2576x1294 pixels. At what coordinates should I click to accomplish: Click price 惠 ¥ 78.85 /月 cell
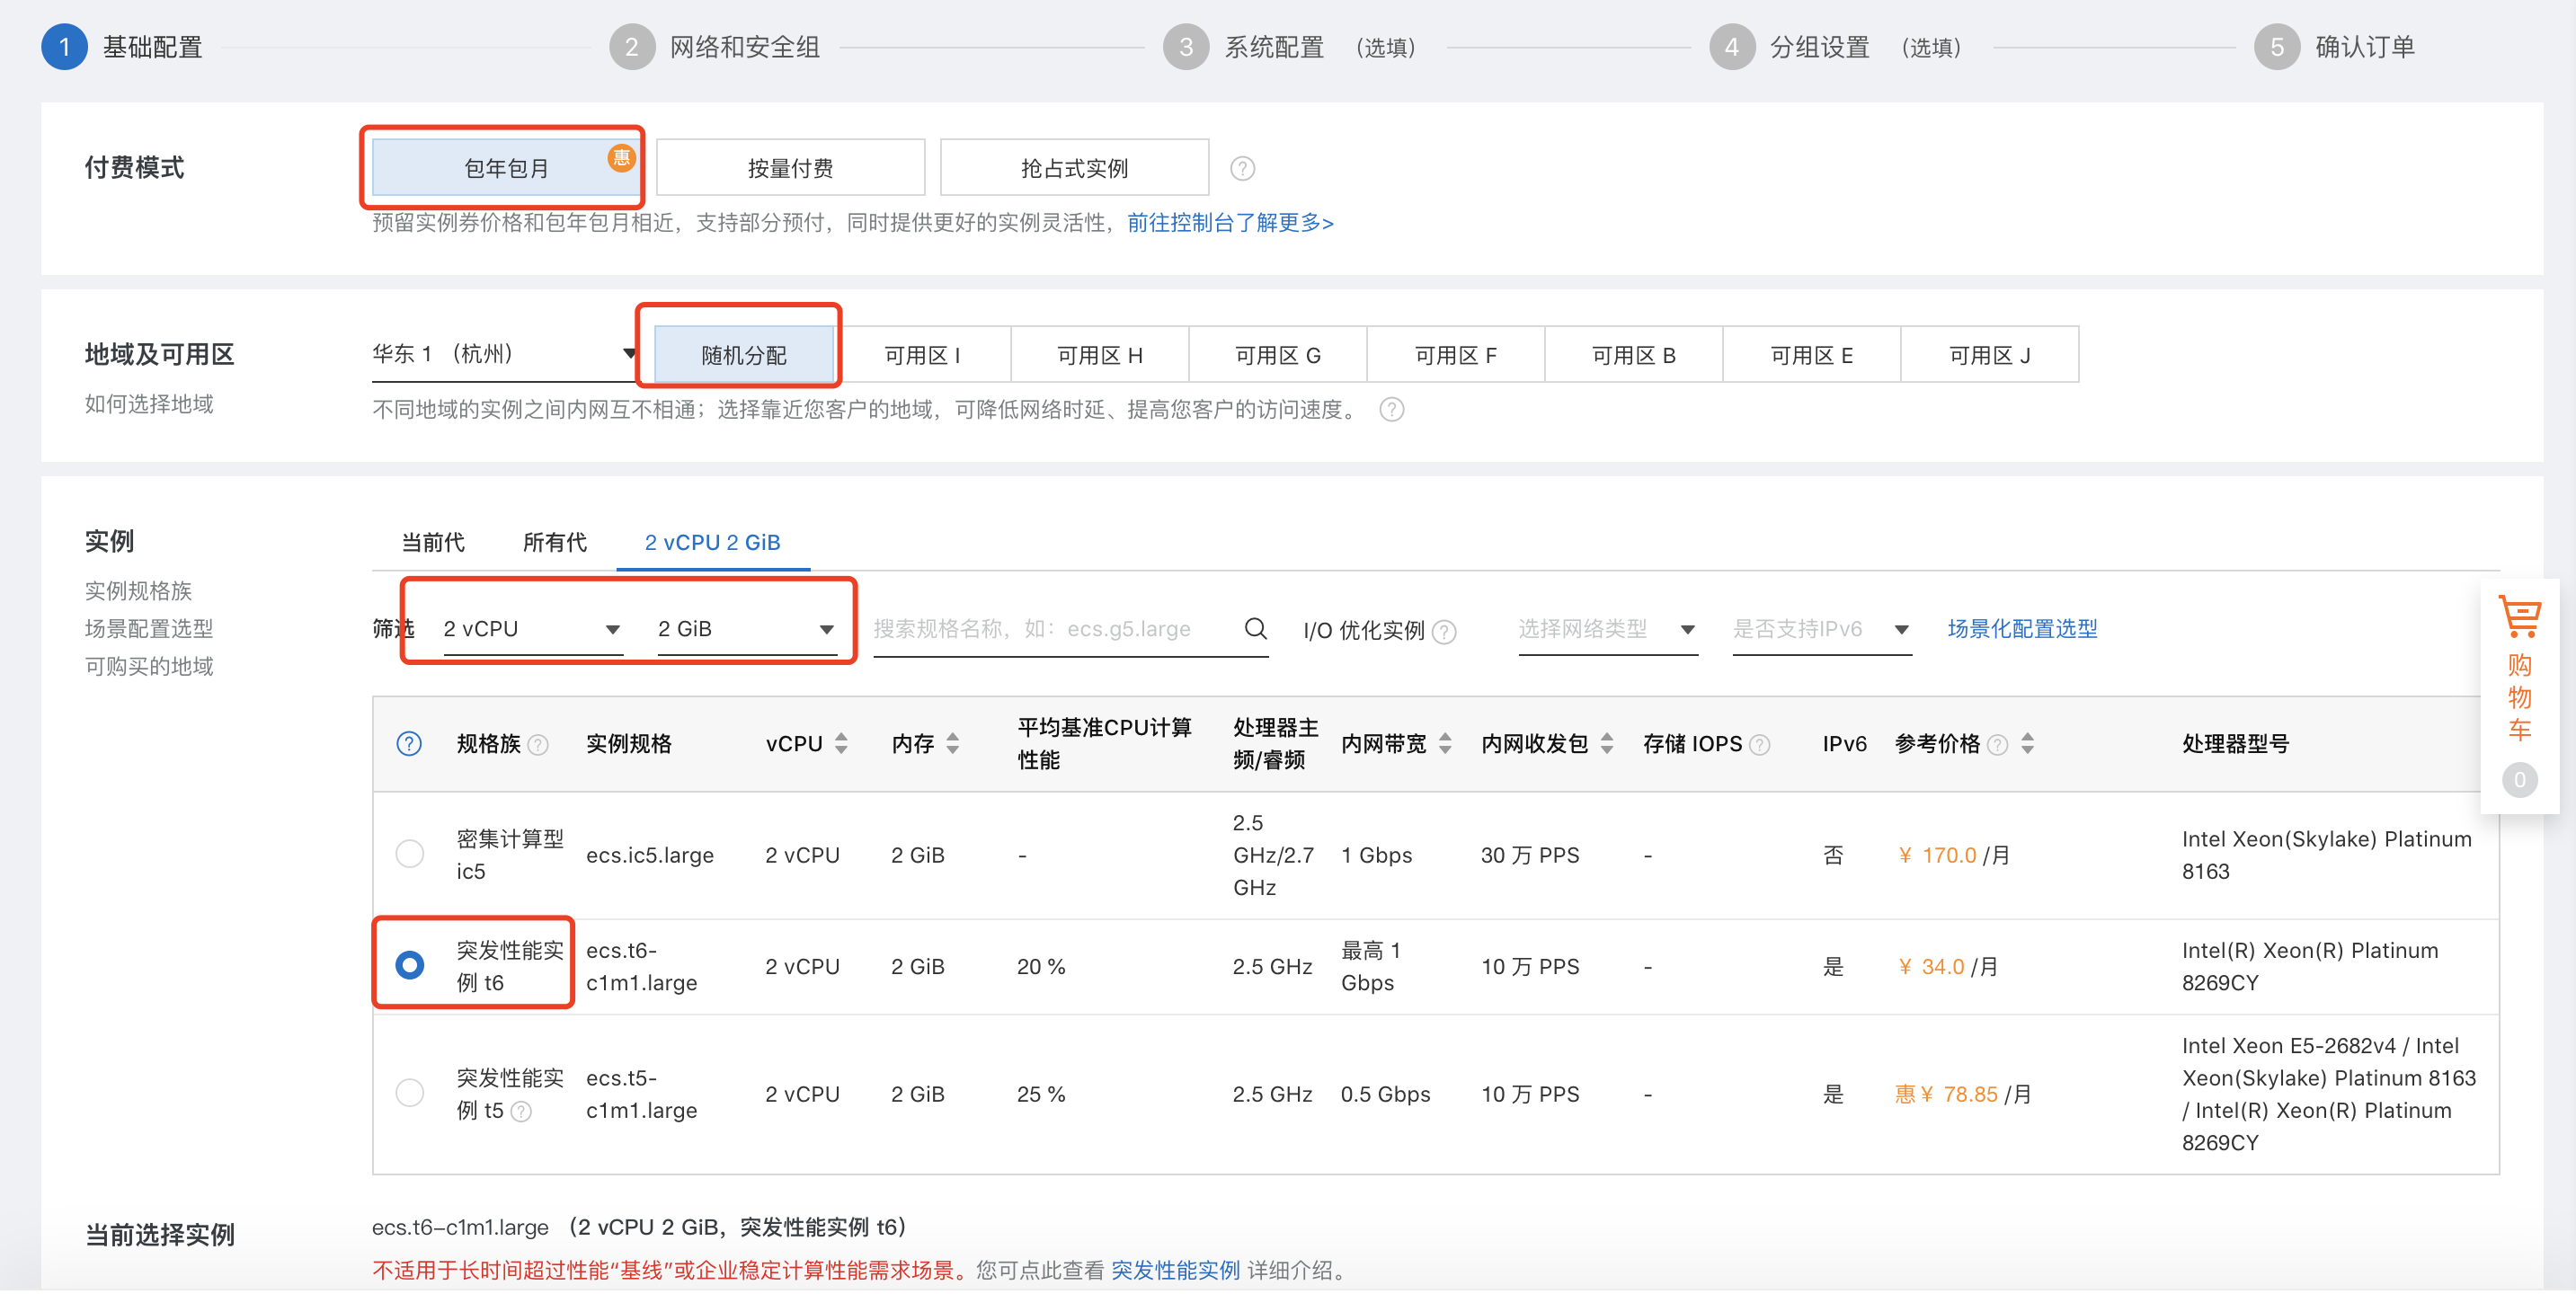tap(1963, 1095)
